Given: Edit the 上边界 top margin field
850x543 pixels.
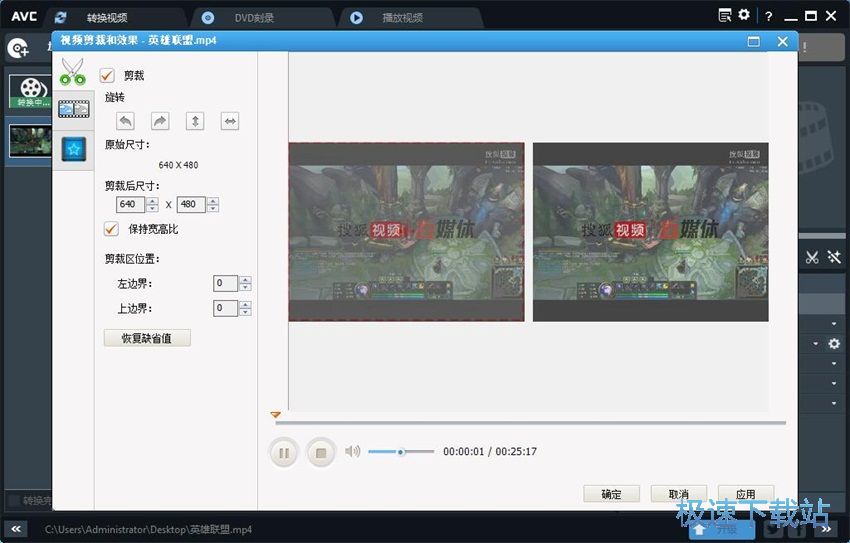Looking at the screenshot, I should click(225, 308).
